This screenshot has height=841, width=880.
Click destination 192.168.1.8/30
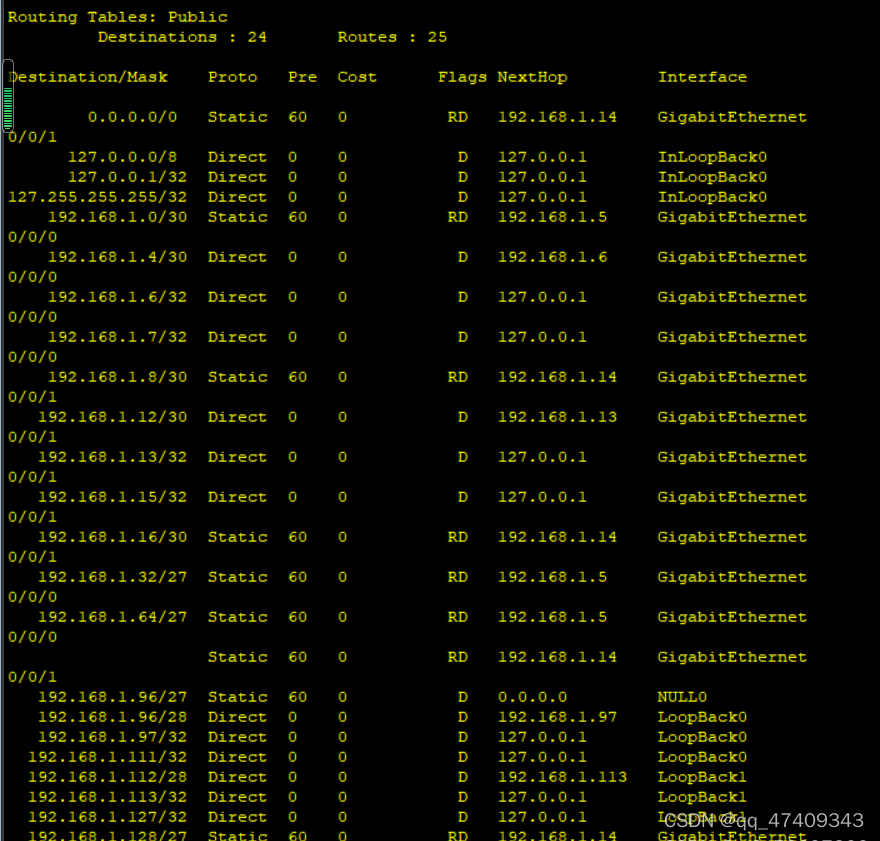(x=117, y=377)
